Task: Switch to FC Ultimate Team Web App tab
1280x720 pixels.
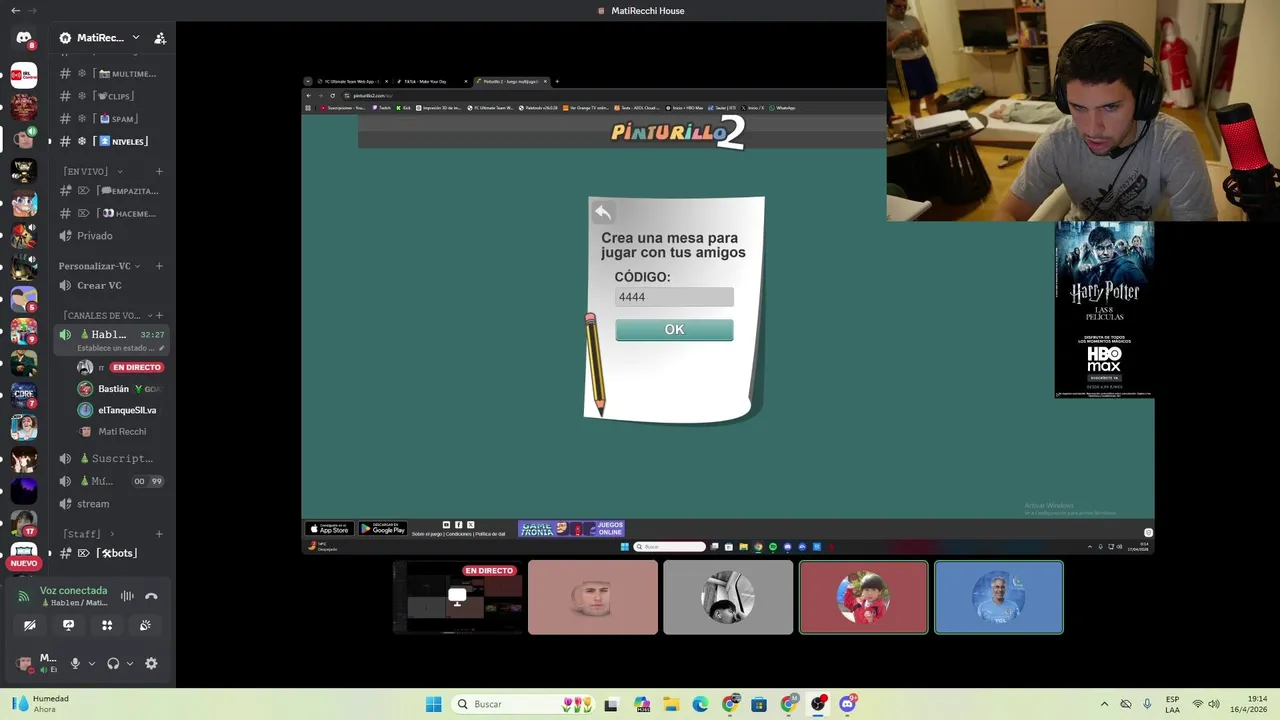Action: pyautogui.click(x=350, y=81)
